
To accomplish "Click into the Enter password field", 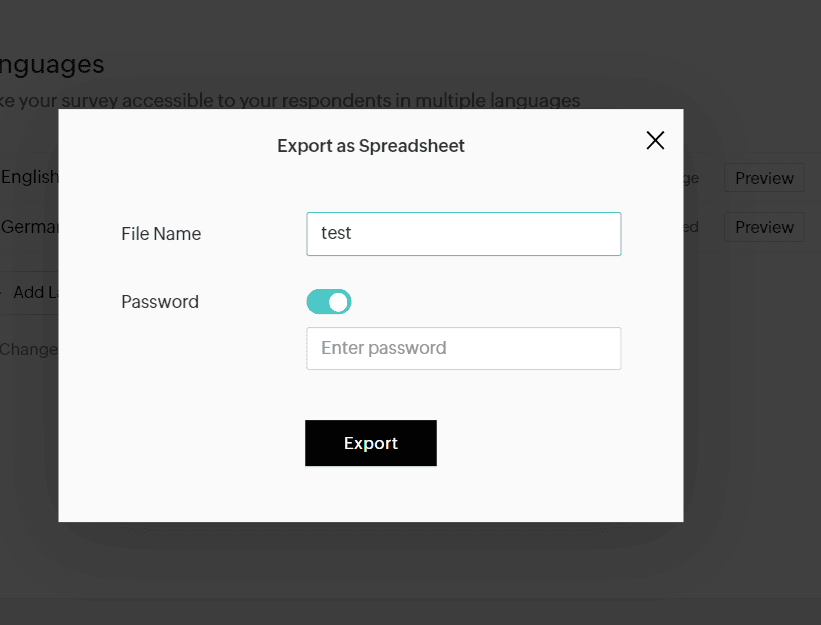I will pyautogui.click(x=463, y=348).
